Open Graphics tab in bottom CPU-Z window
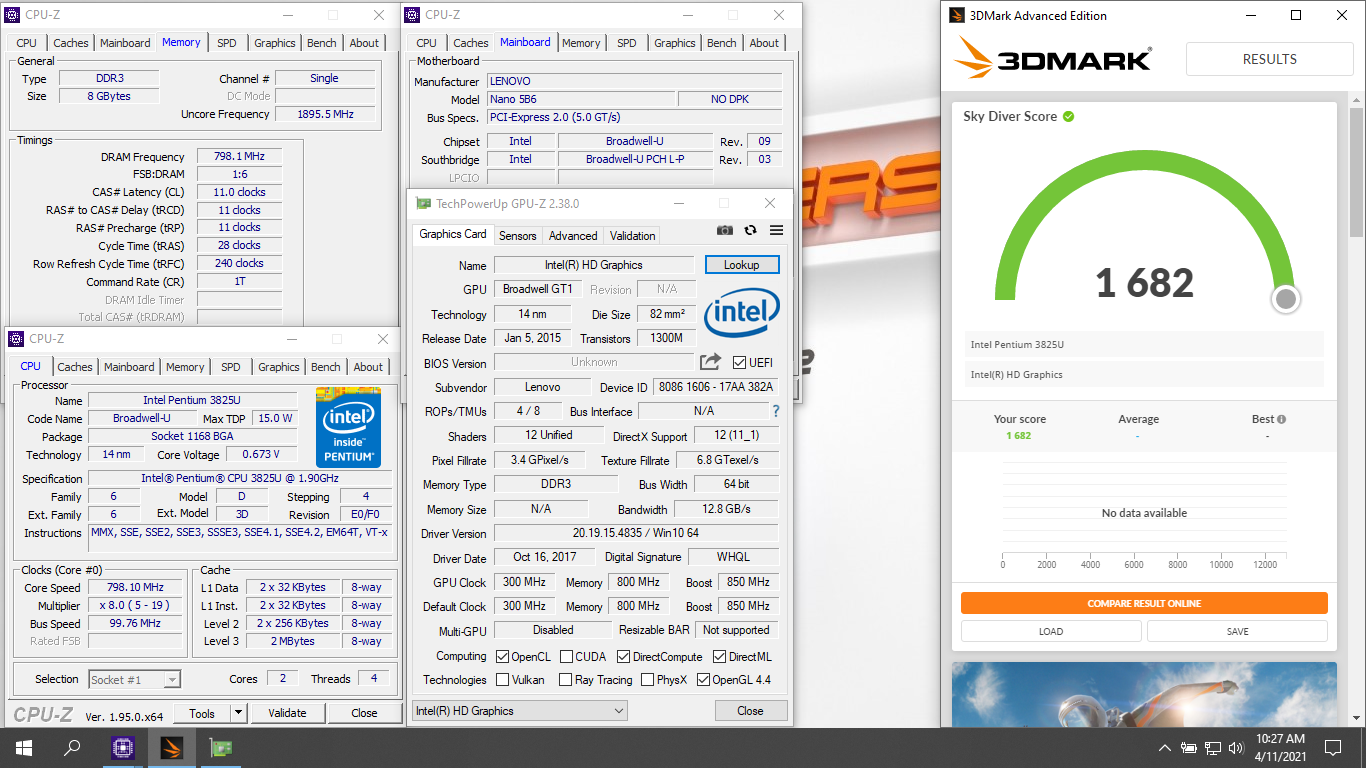Viewport: 1366px width, 768px height. (278, 367)
